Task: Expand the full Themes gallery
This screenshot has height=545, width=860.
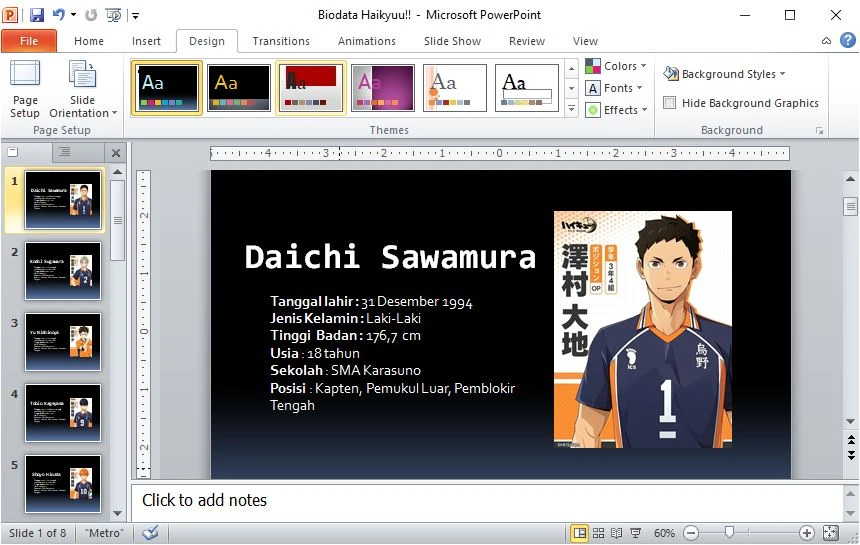Action: tap(572, 109)
